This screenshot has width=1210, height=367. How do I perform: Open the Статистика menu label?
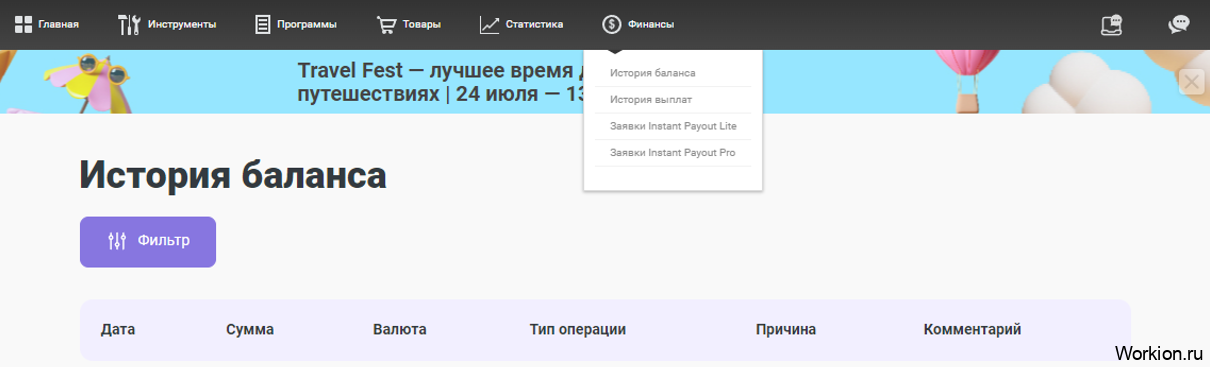click(x=534, y=24)
